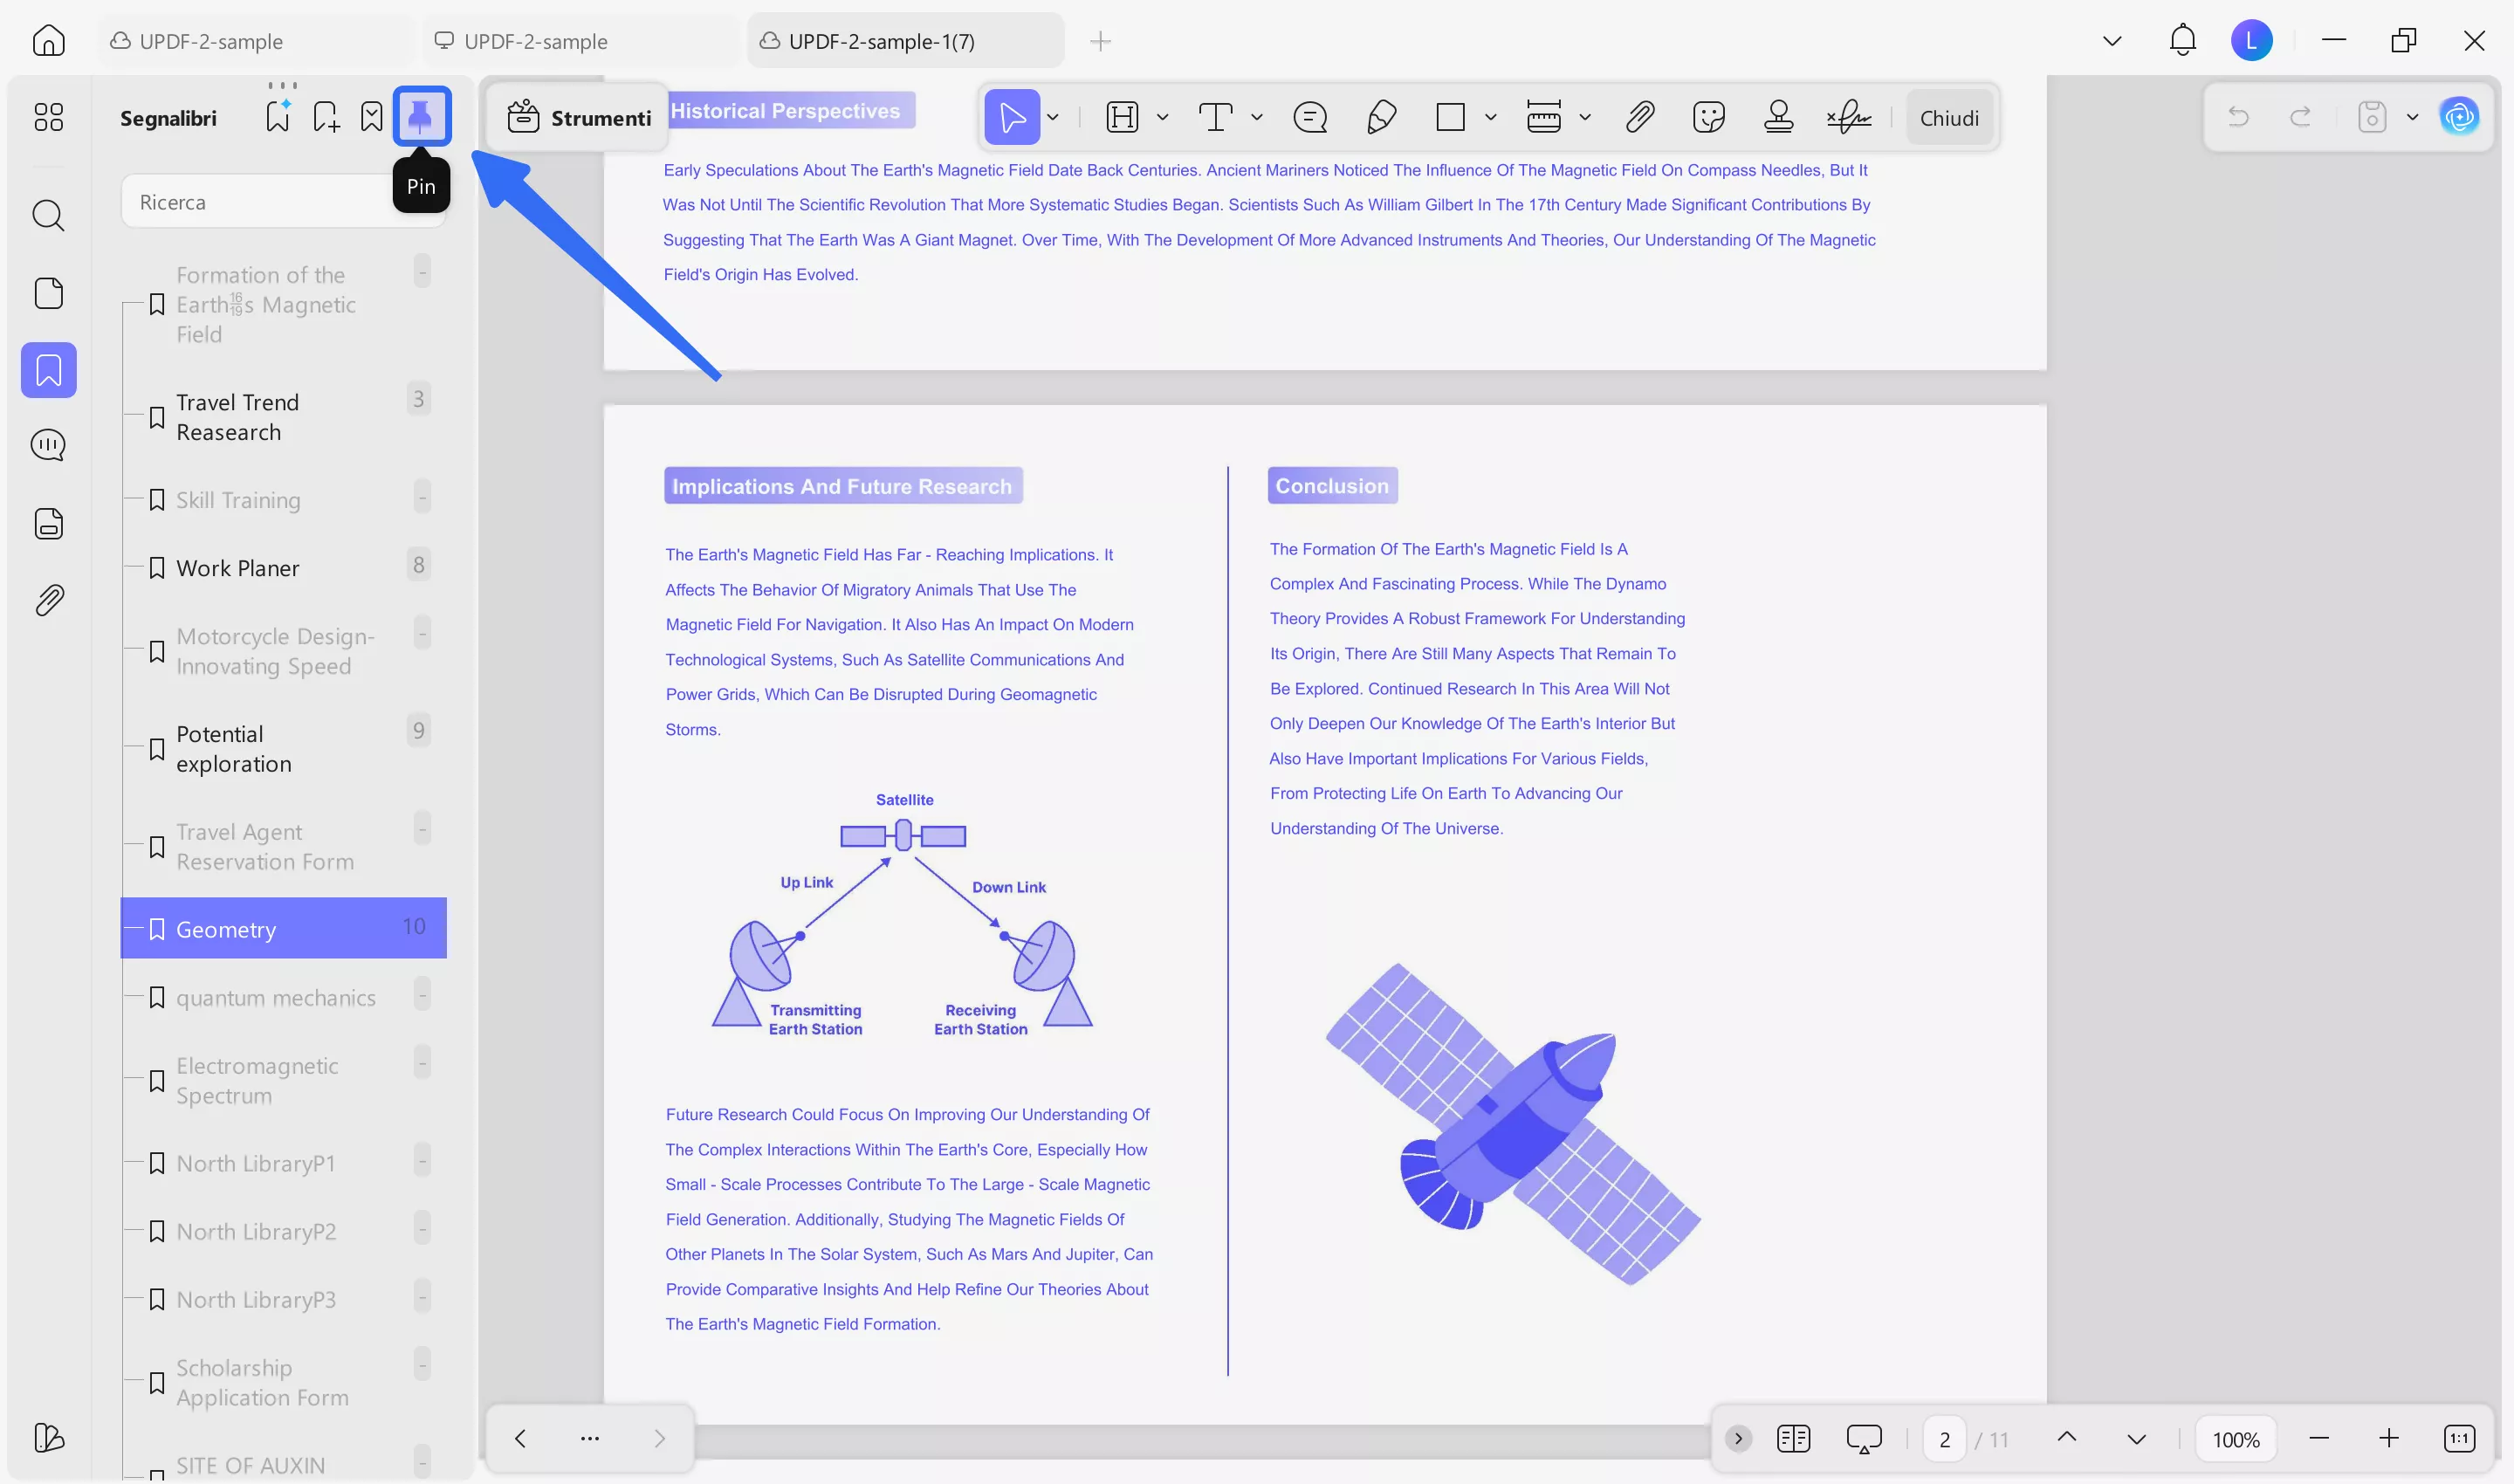2514x1484 pixels.
Task: Open the comment note tool
Action: click(1310, 117)
